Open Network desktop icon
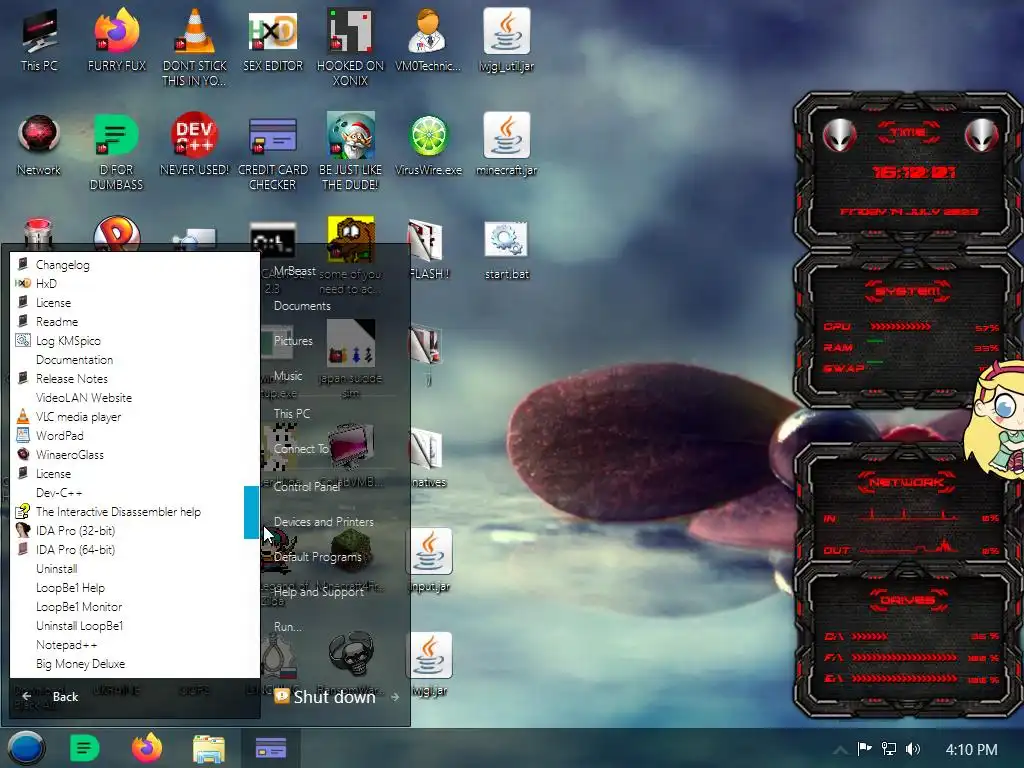Screen dimensions: 1024x768 pos(39,145)
